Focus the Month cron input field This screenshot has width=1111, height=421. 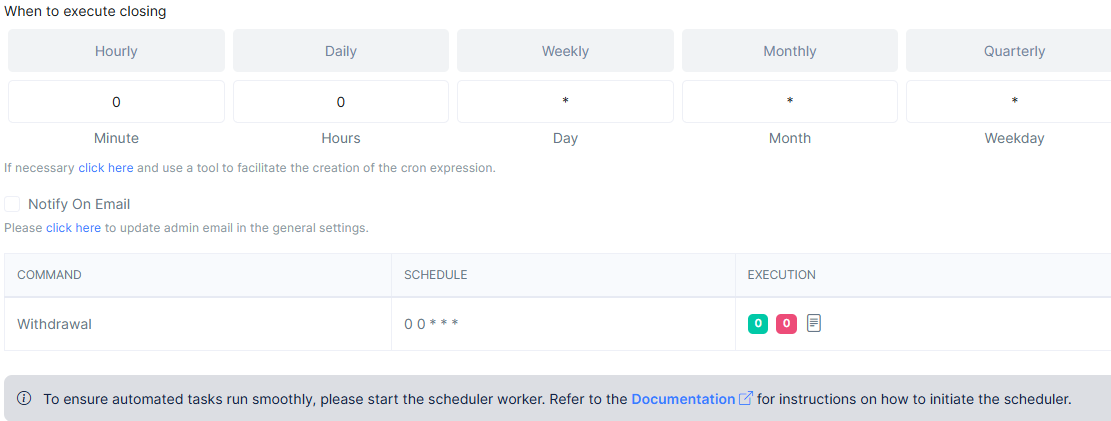pyautogui.click(x=790, y=102)
